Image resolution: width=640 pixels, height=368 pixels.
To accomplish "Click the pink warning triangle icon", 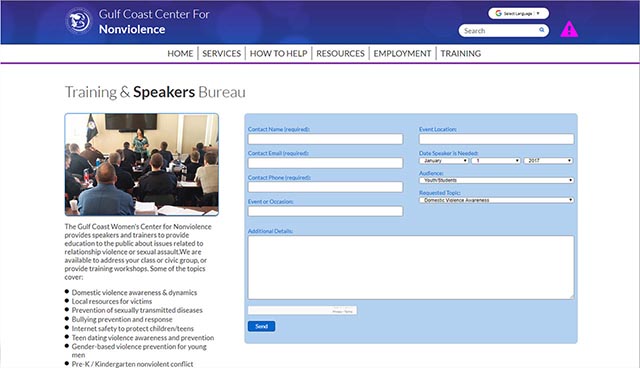I will coord(569,29).
